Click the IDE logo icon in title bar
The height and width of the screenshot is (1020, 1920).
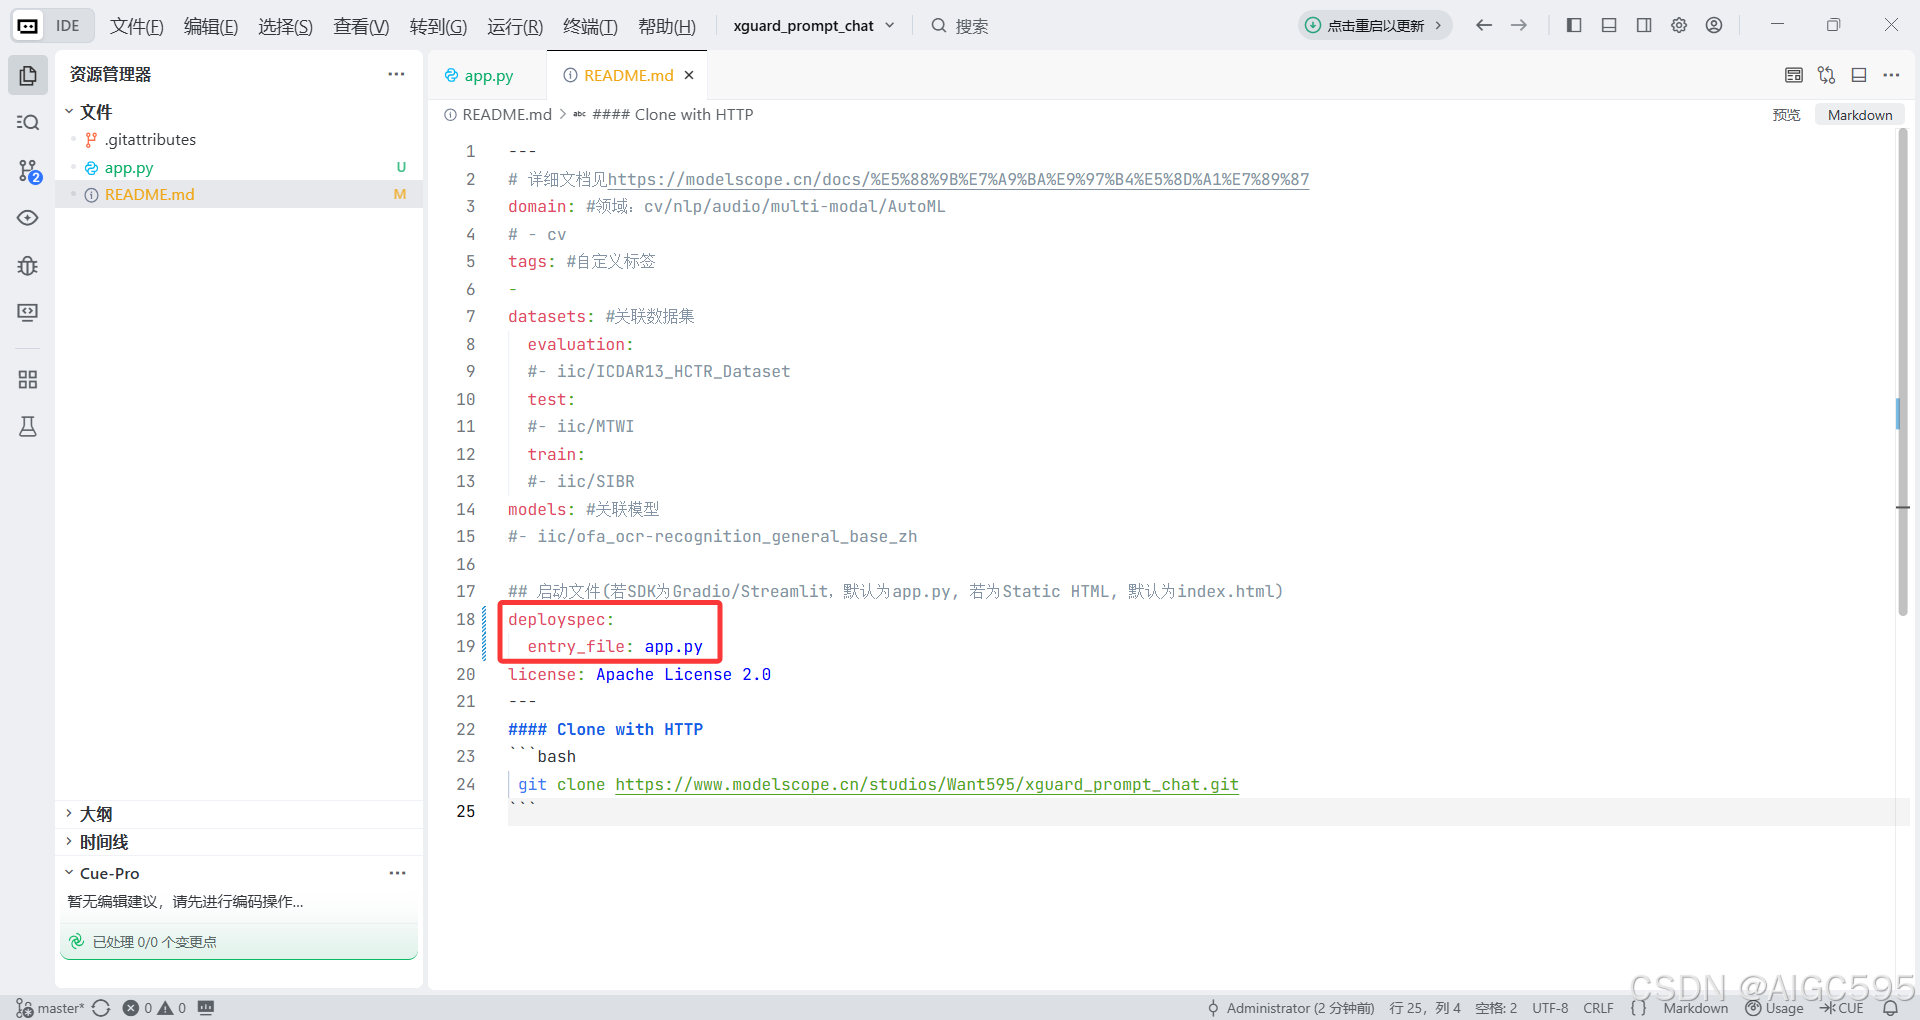pos(28,26)
